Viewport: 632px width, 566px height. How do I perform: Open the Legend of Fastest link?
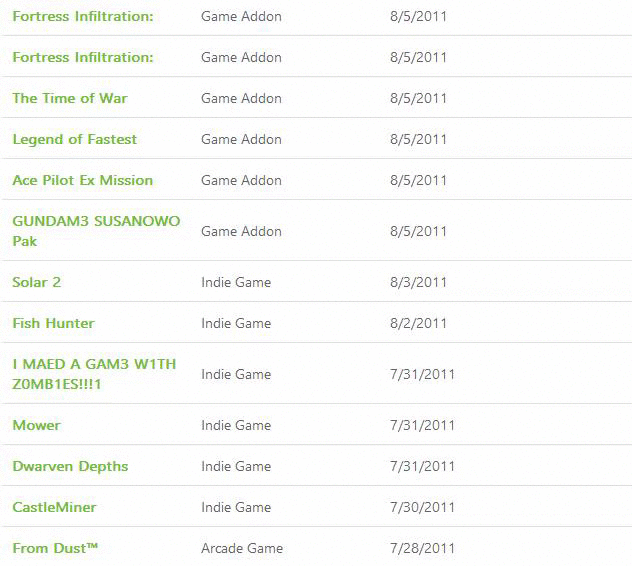(75, 139)
